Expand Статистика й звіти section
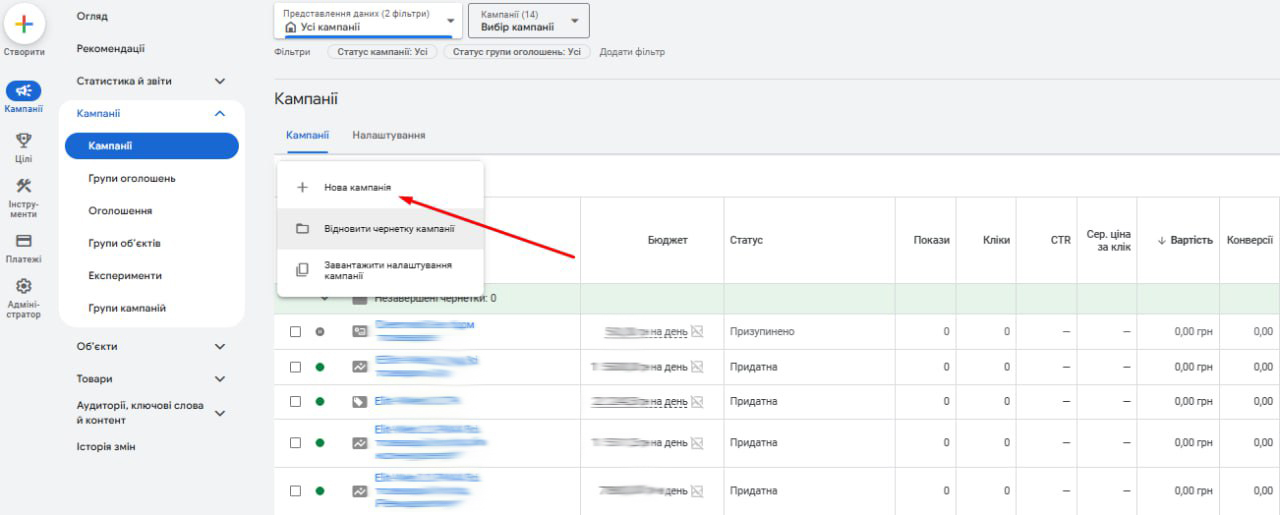1280x515 pixels. 220,81
